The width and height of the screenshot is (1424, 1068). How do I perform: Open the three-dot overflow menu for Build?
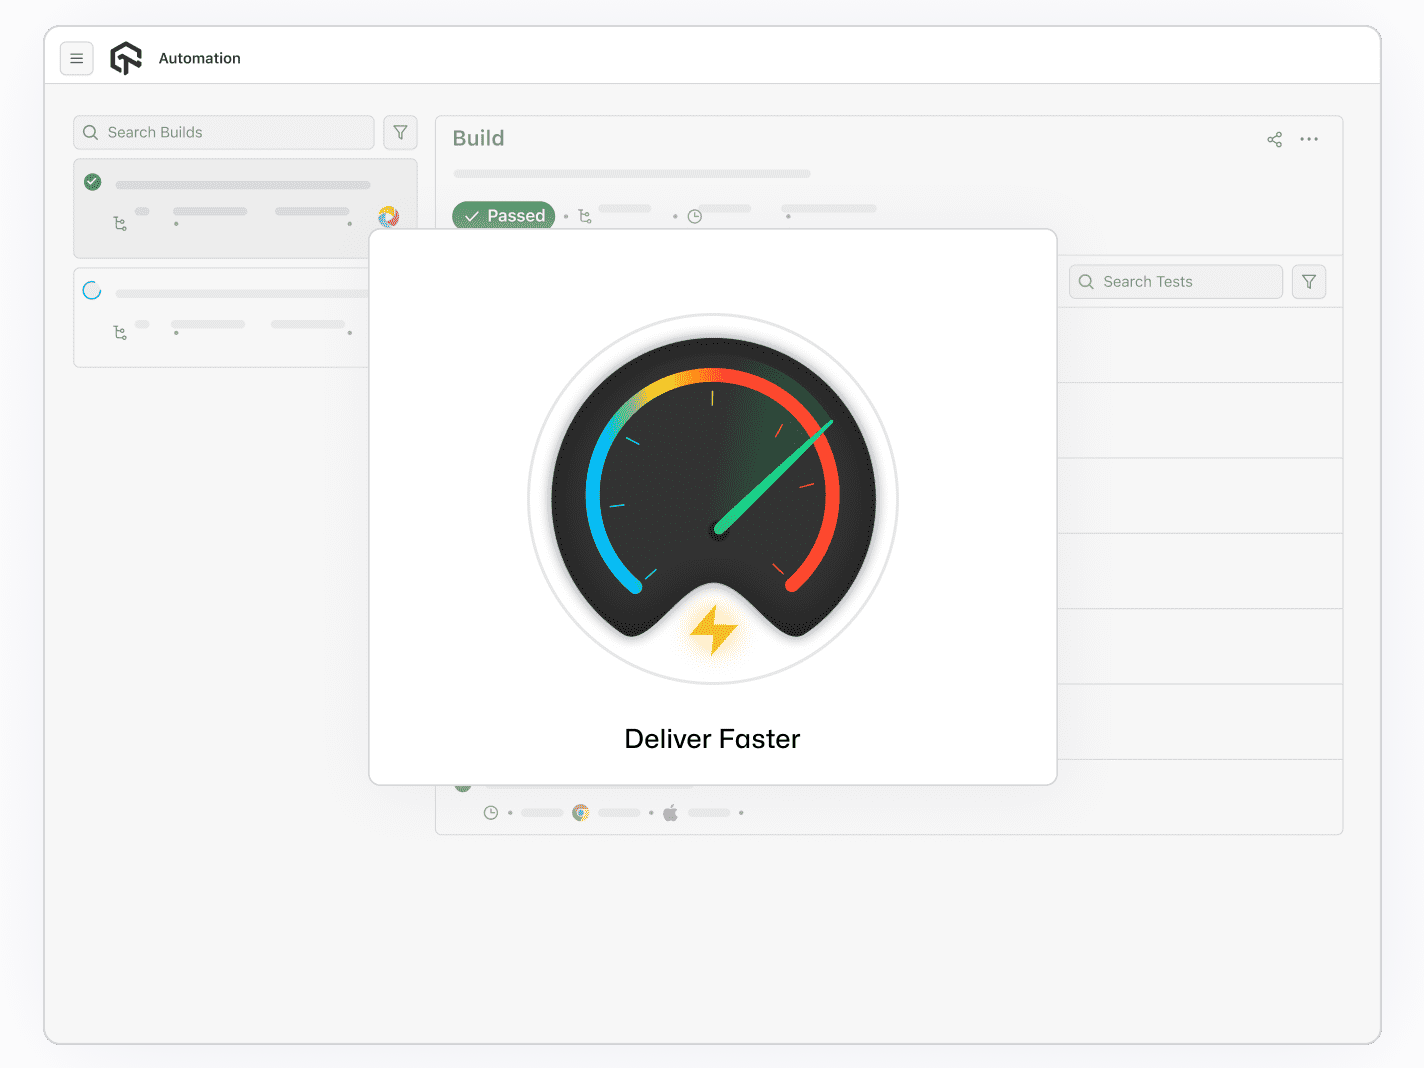click(x=1310, y=139)
